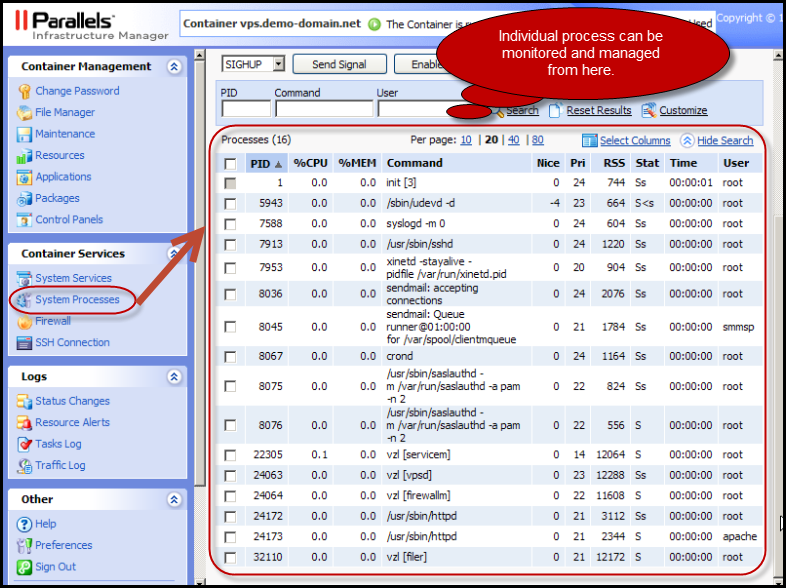786x588 pixels.
Task: Click the Parallels Infrastructure Manager logo
Action: (x=90, y=26)
